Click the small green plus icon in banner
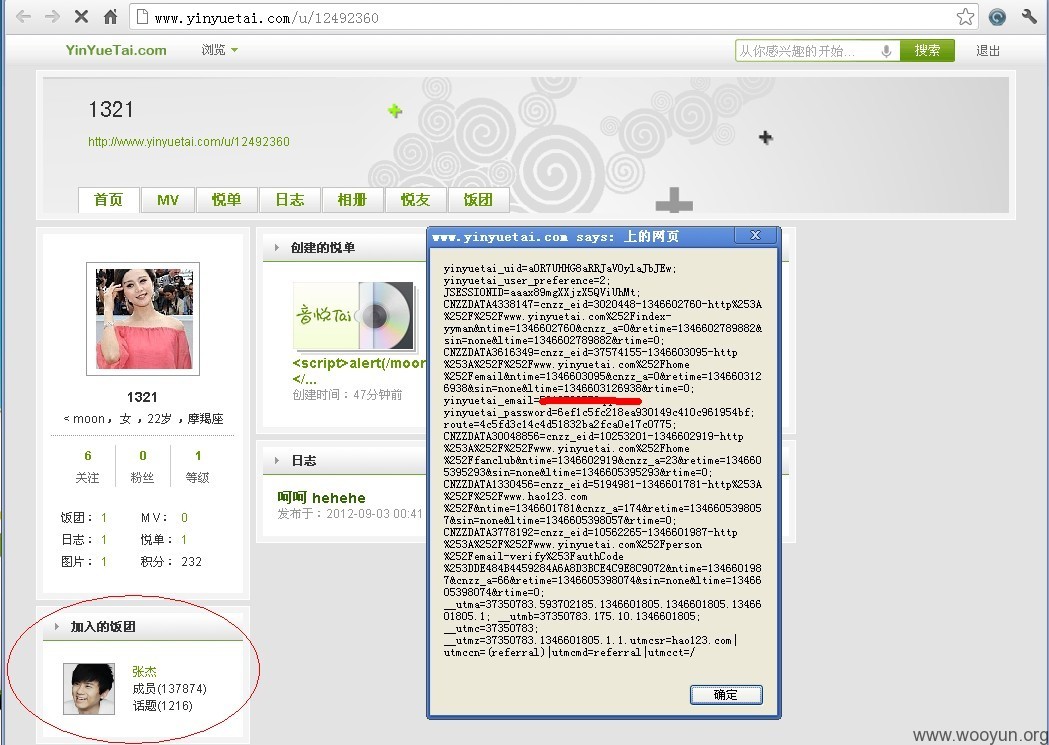The width and height of the screenshot is (1049, 745). pos(395,111)
